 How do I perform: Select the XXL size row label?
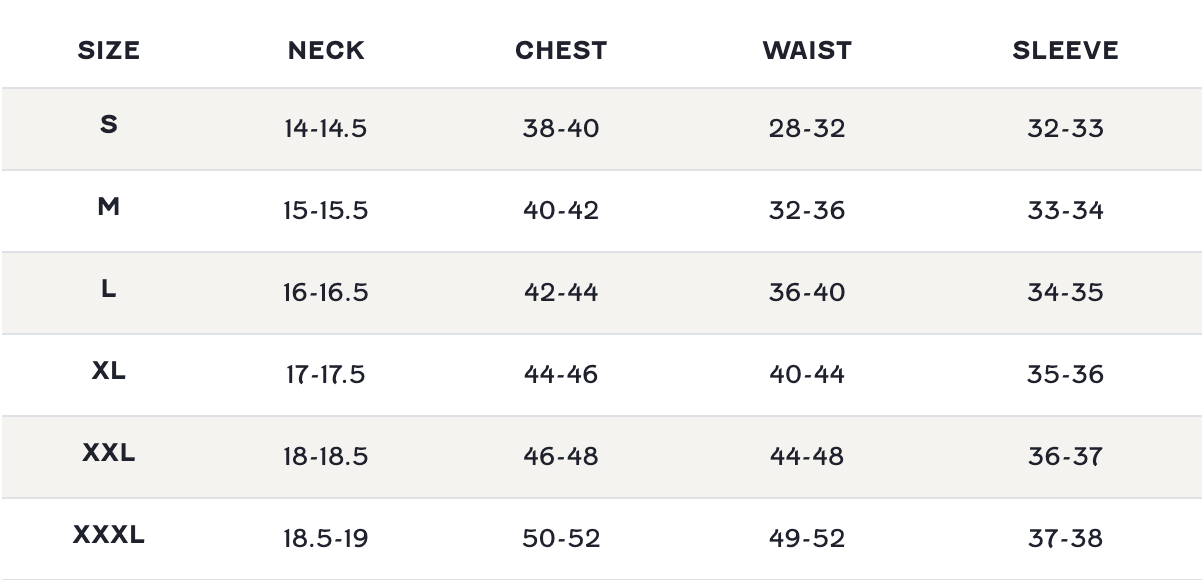coord(109,453)
